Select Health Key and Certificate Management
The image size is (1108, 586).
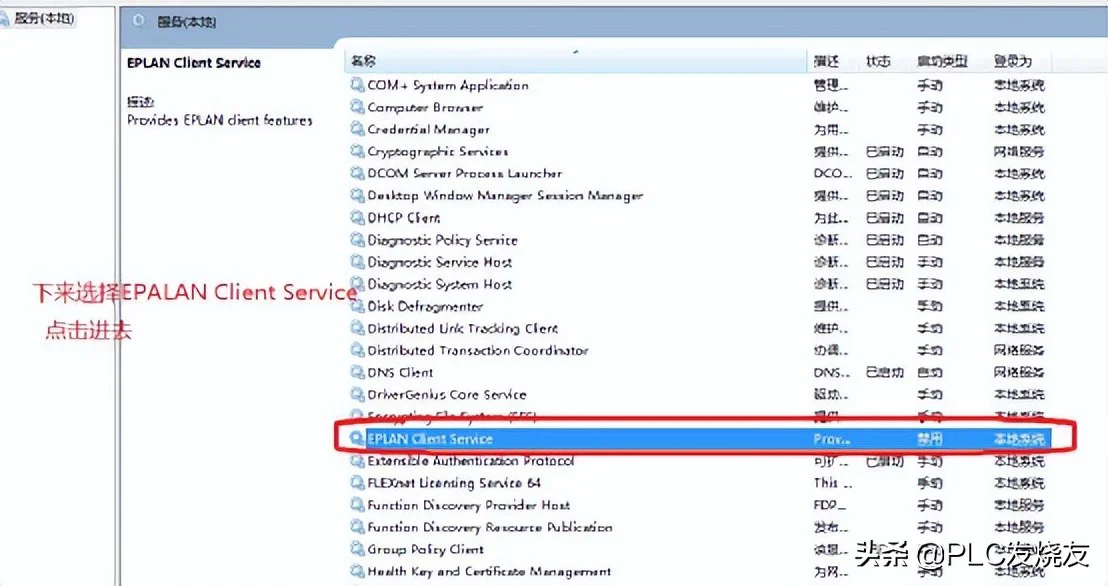coord(489,571)
